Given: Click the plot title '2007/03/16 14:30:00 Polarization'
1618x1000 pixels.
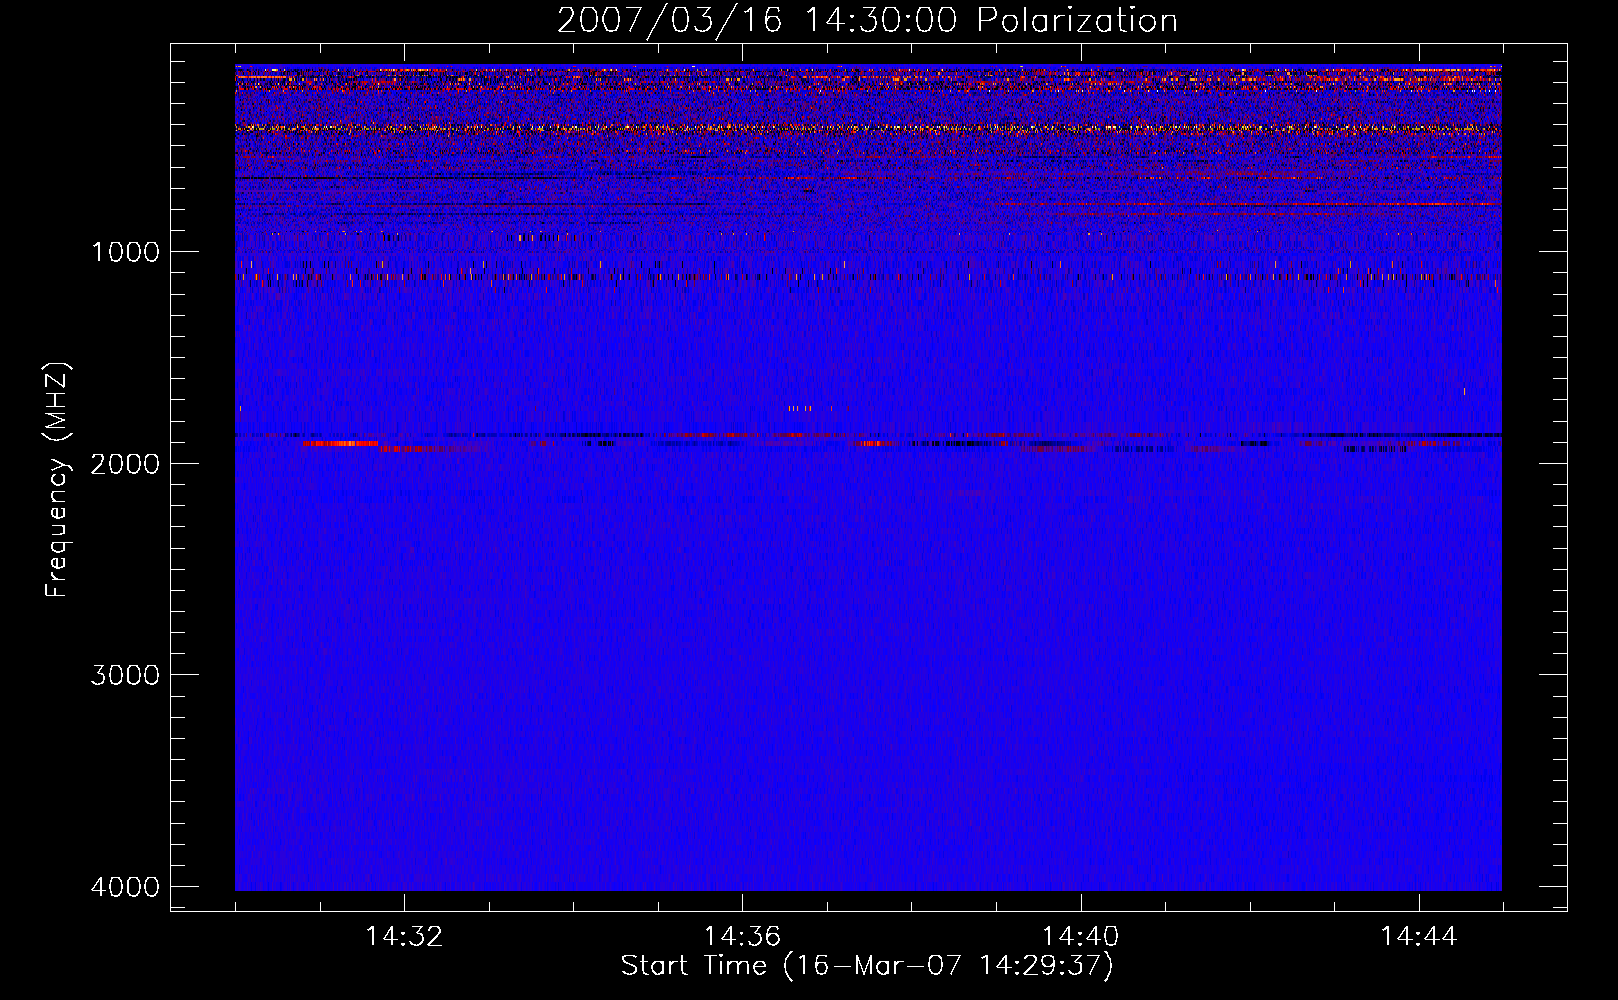Looking at the screenshot, I should pyautogui.click(x=867, y=20).
